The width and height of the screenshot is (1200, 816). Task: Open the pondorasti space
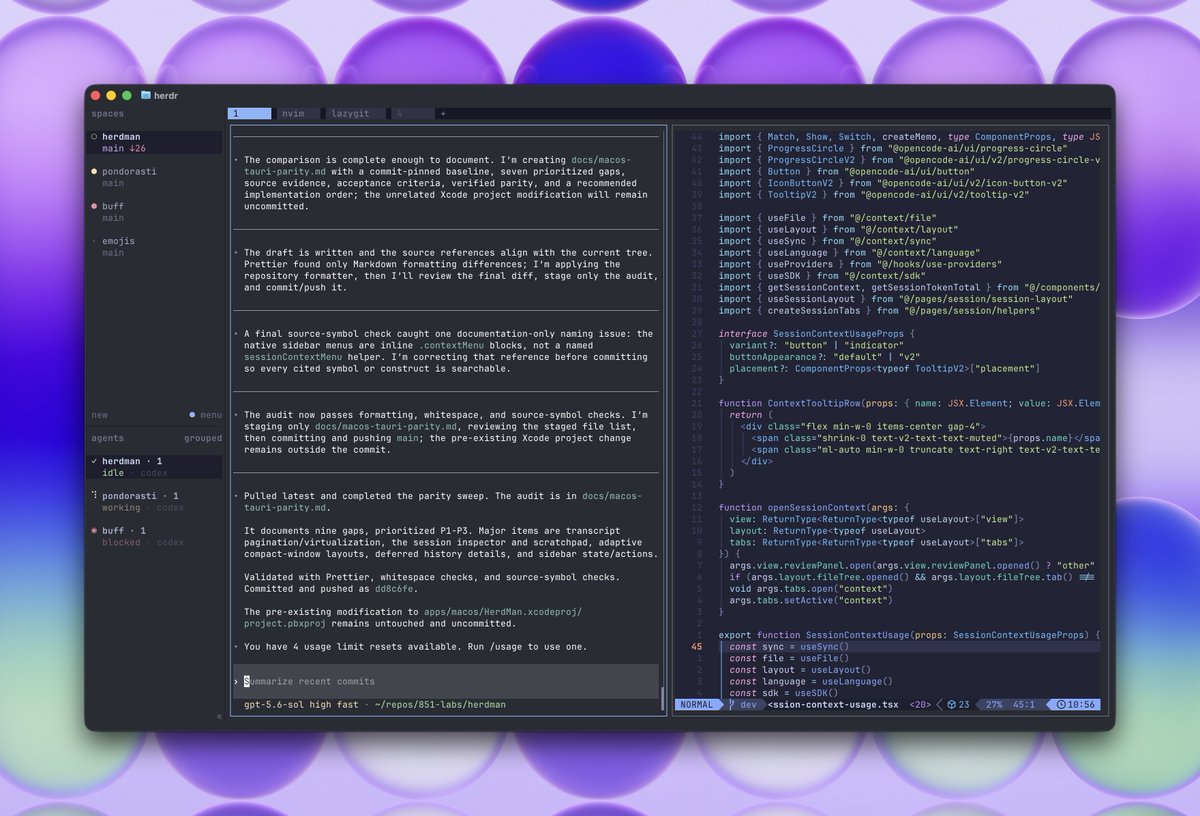[x=154, y=177]
